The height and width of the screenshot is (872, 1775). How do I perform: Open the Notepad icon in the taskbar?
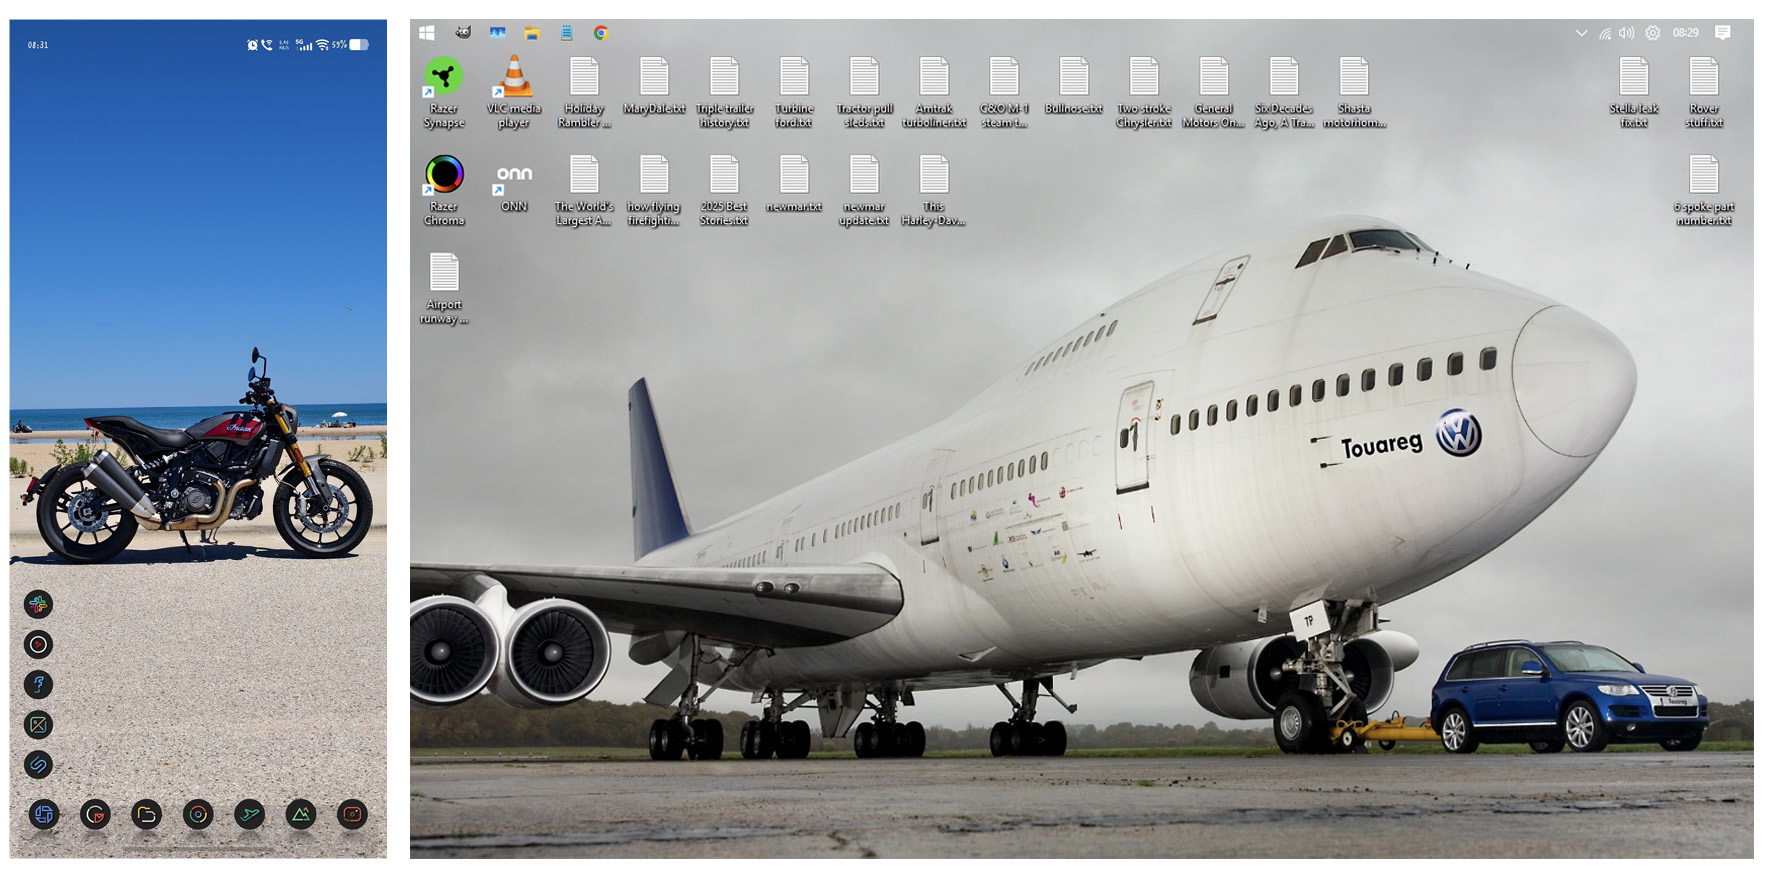[x=567, y=33]
